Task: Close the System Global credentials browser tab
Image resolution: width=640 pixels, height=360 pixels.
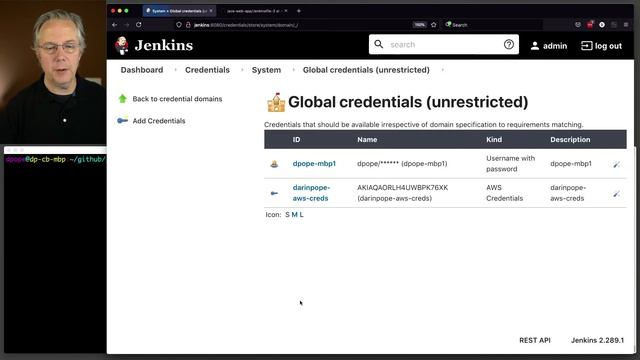Action: 211,11
